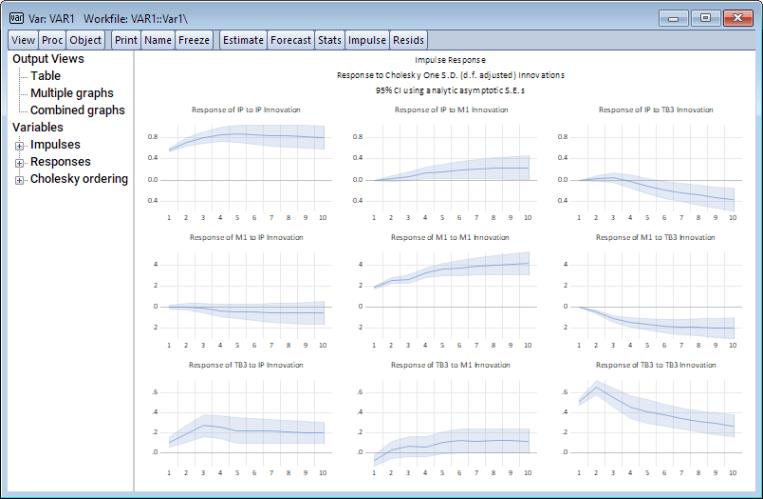Expand the Cholesky ordering node
This screenshot has height=499, width=763.
tap(19, 179)
